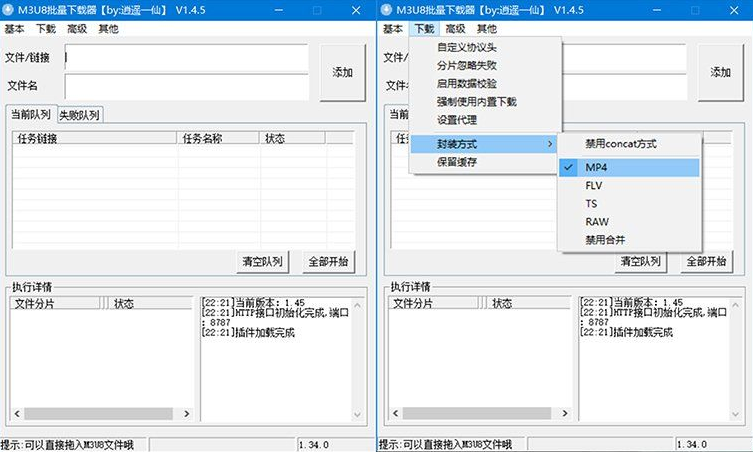Click log scroll-up arrow in right window
This screenshot has height=452, width=753.
736,305
